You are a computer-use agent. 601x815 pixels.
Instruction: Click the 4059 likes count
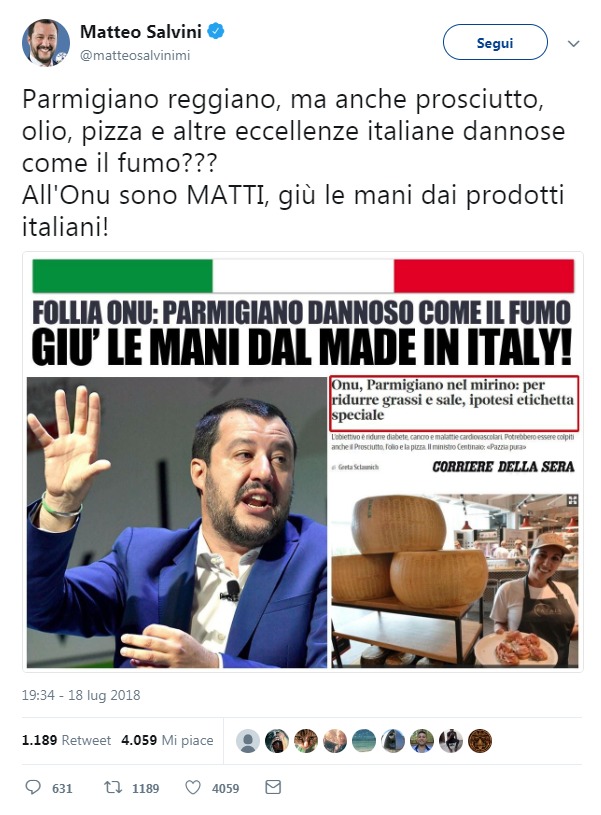pos(225,788)
